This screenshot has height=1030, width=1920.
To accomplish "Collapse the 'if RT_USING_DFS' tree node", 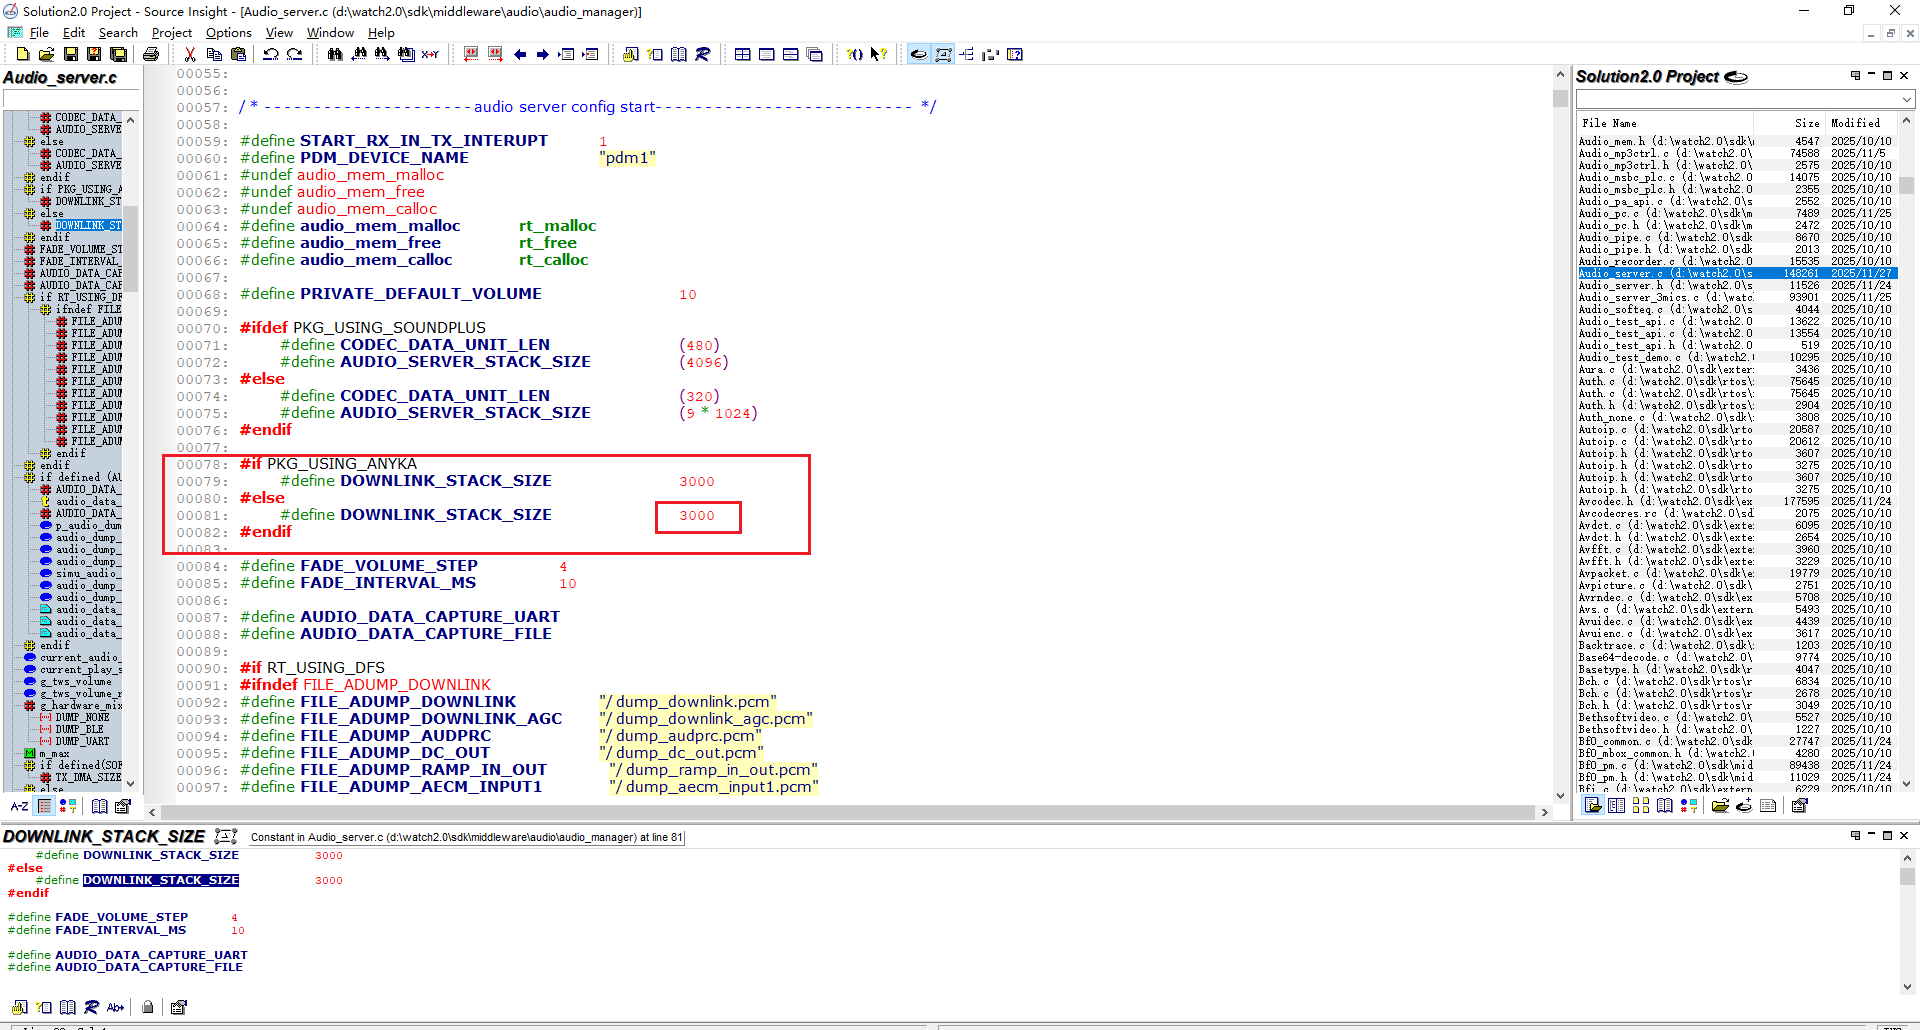I will pos(30,298).
